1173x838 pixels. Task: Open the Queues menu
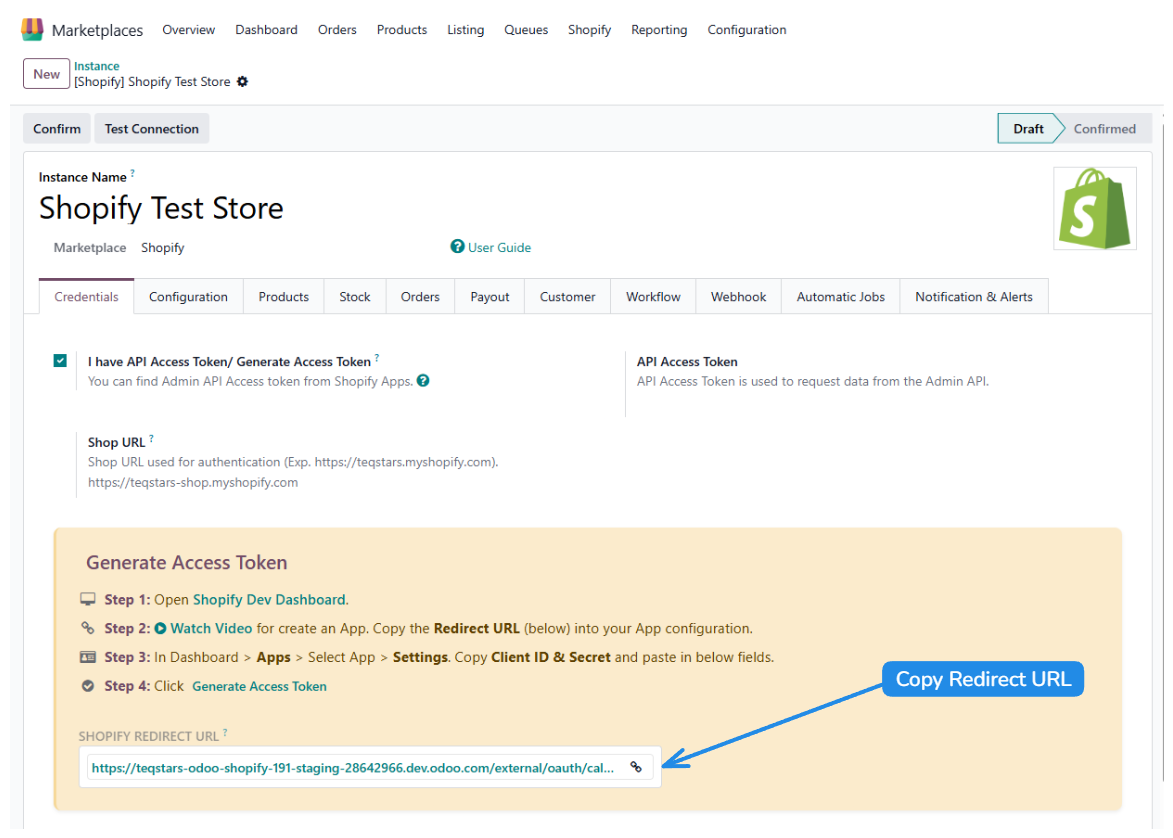pyautogui.click(x=526, y=30)
